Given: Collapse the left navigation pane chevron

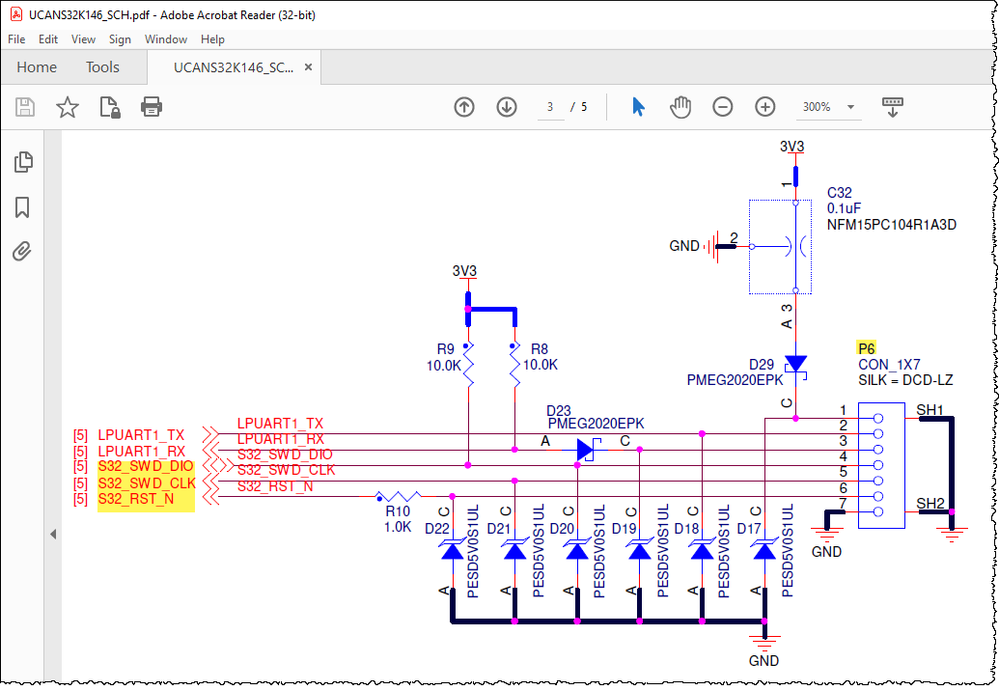Looking at the screenshot, I should click(x=53, y=534).
